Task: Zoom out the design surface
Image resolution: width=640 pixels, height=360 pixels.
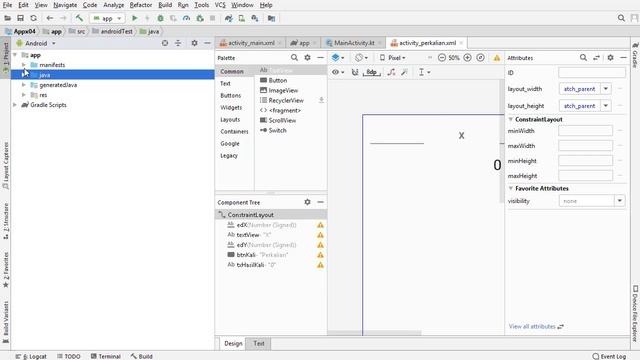Action: pyautogui.click(x=442, y=58)
